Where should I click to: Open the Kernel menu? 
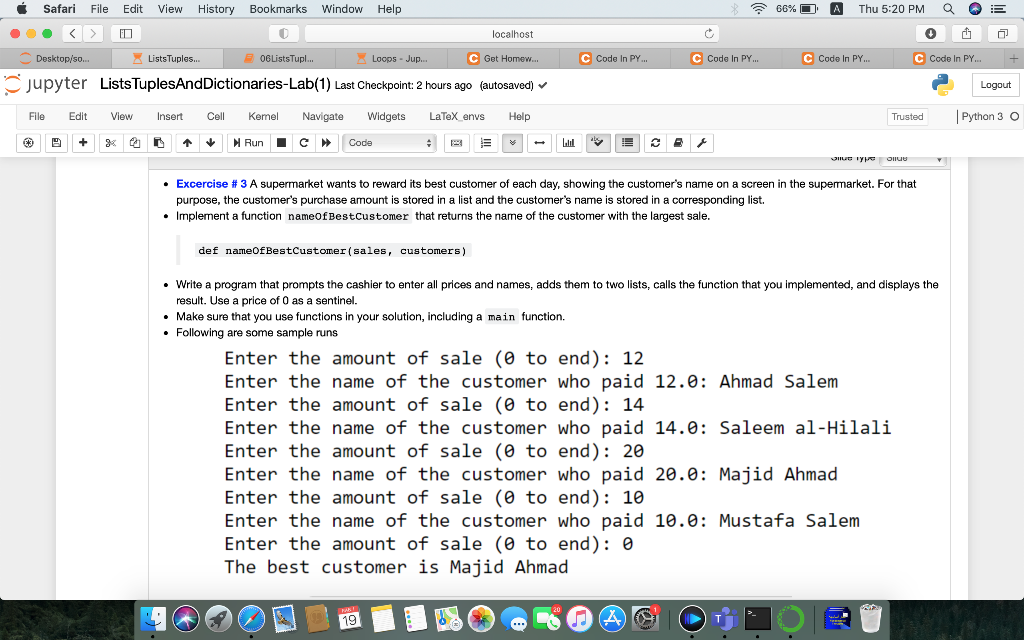[x=263, y=116]
